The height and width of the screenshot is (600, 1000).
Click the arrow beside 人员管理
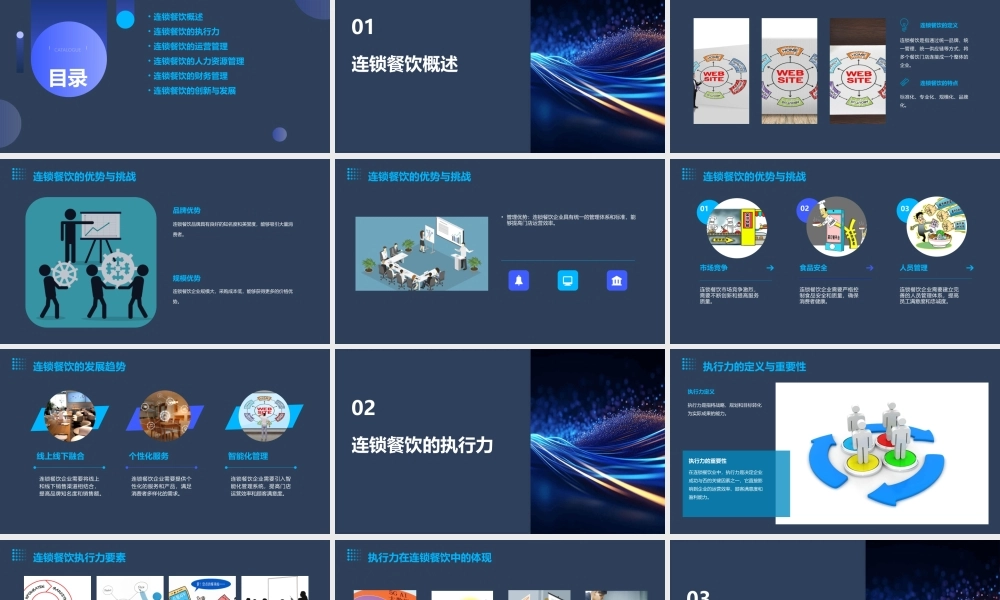969,268
